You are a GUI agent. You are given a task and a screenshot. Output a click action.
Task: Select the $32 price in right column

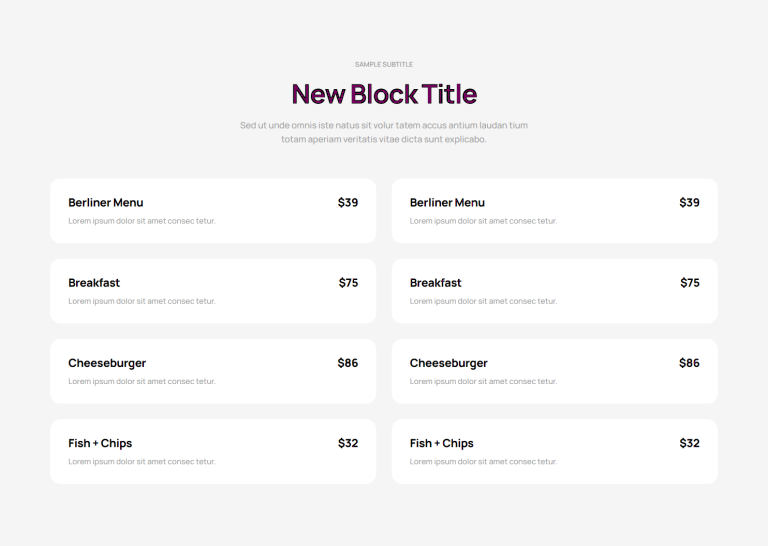[x=689, y=443]
